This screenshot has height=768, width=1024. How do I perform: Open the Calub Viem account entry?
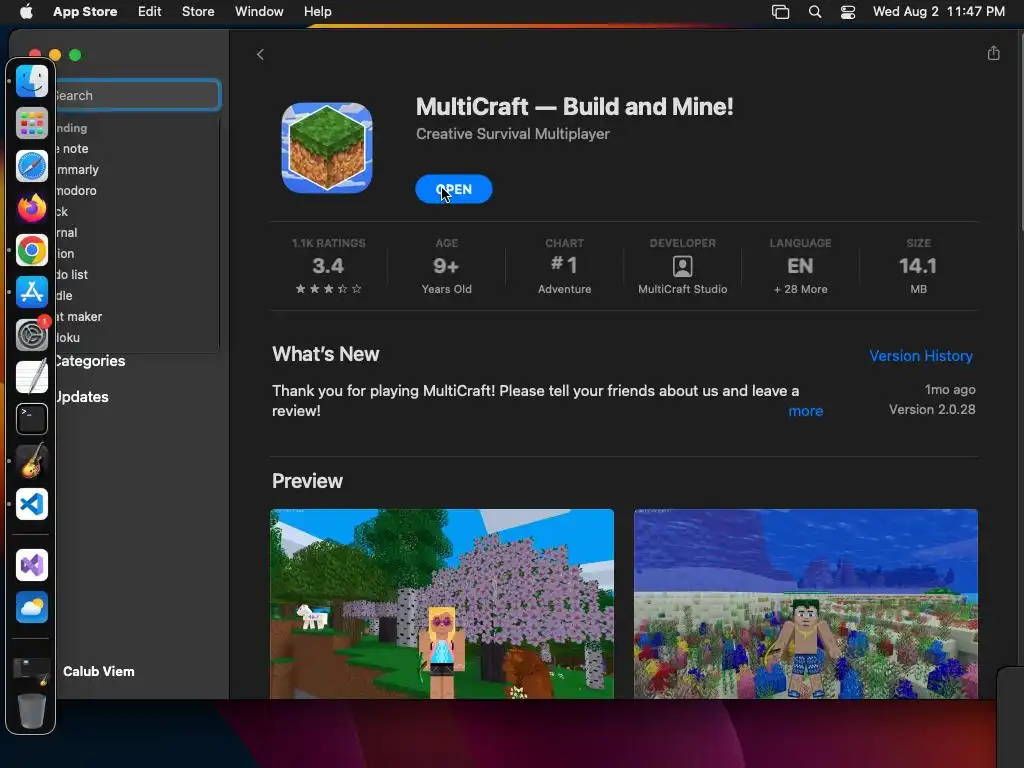coord(99,671)
